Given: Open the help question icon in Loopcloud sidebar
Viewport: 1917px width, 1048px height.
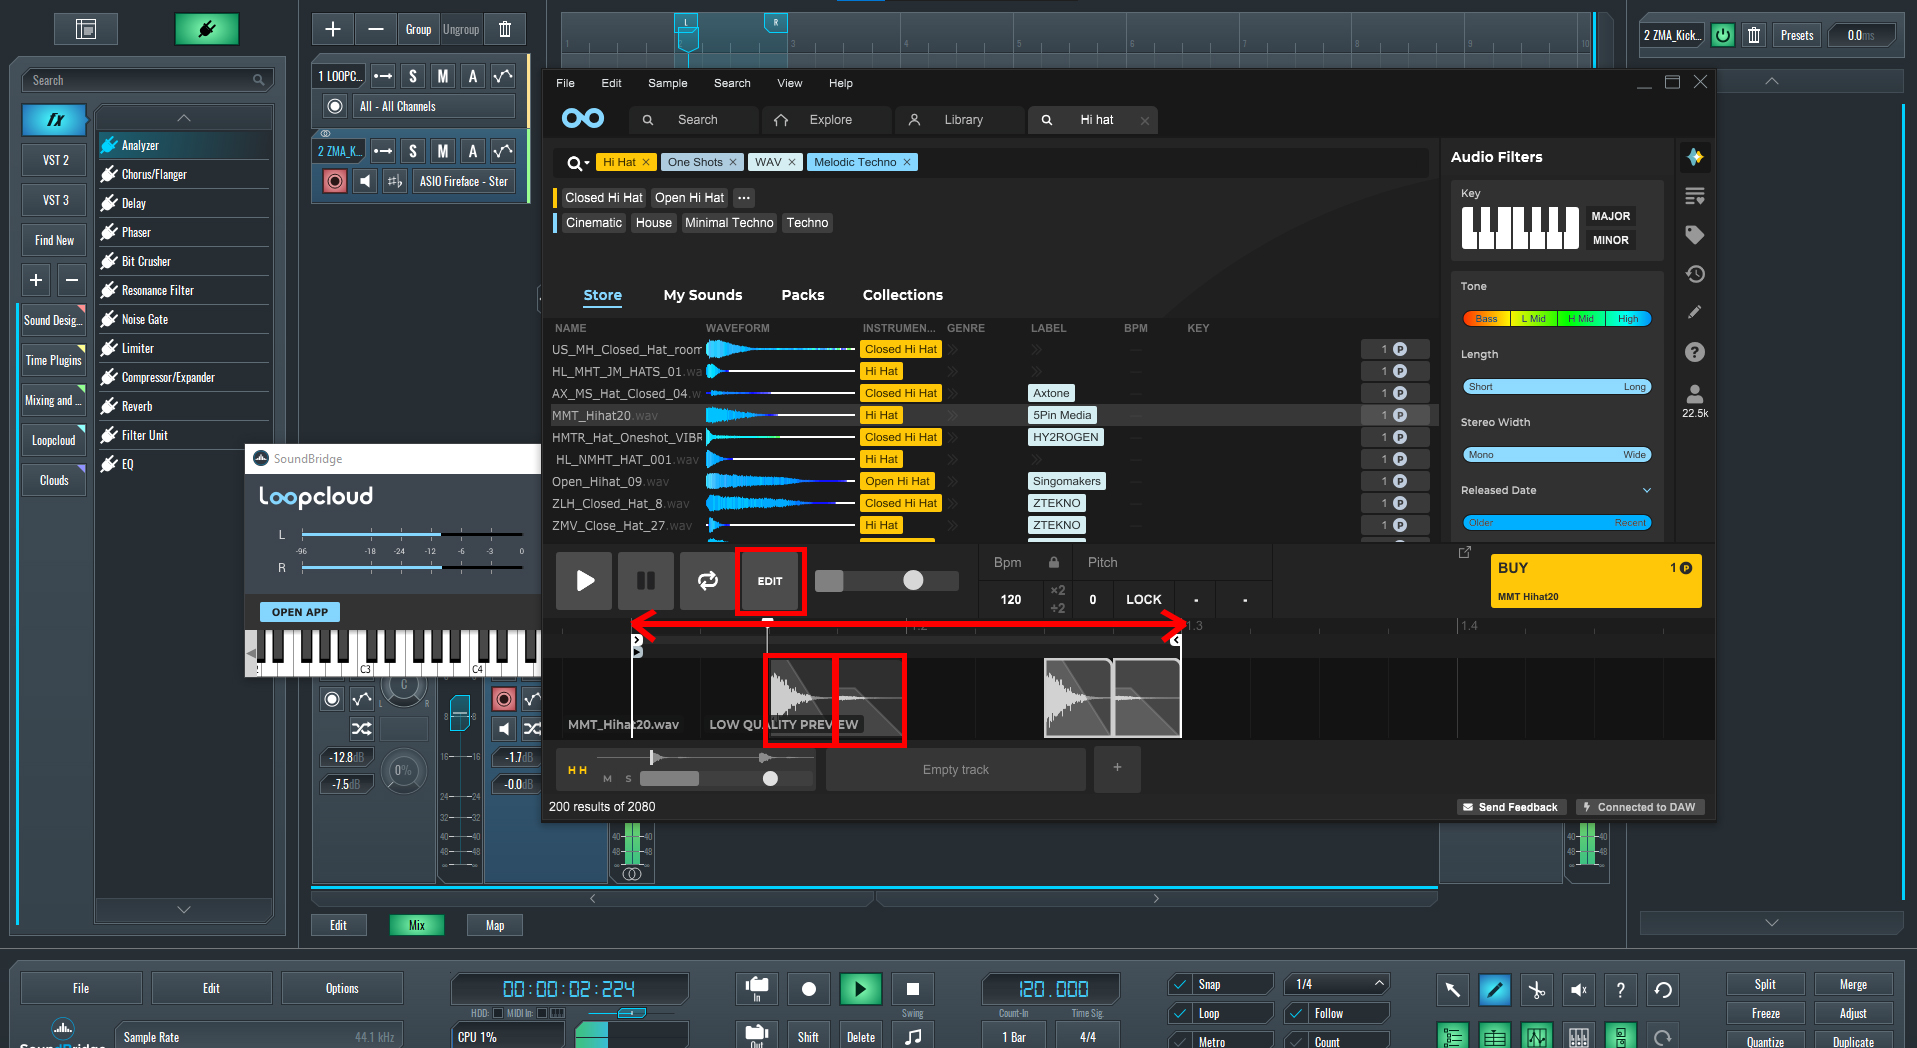Looking at the screenshot, I should pyautogui.click(x=1695, y=352).
